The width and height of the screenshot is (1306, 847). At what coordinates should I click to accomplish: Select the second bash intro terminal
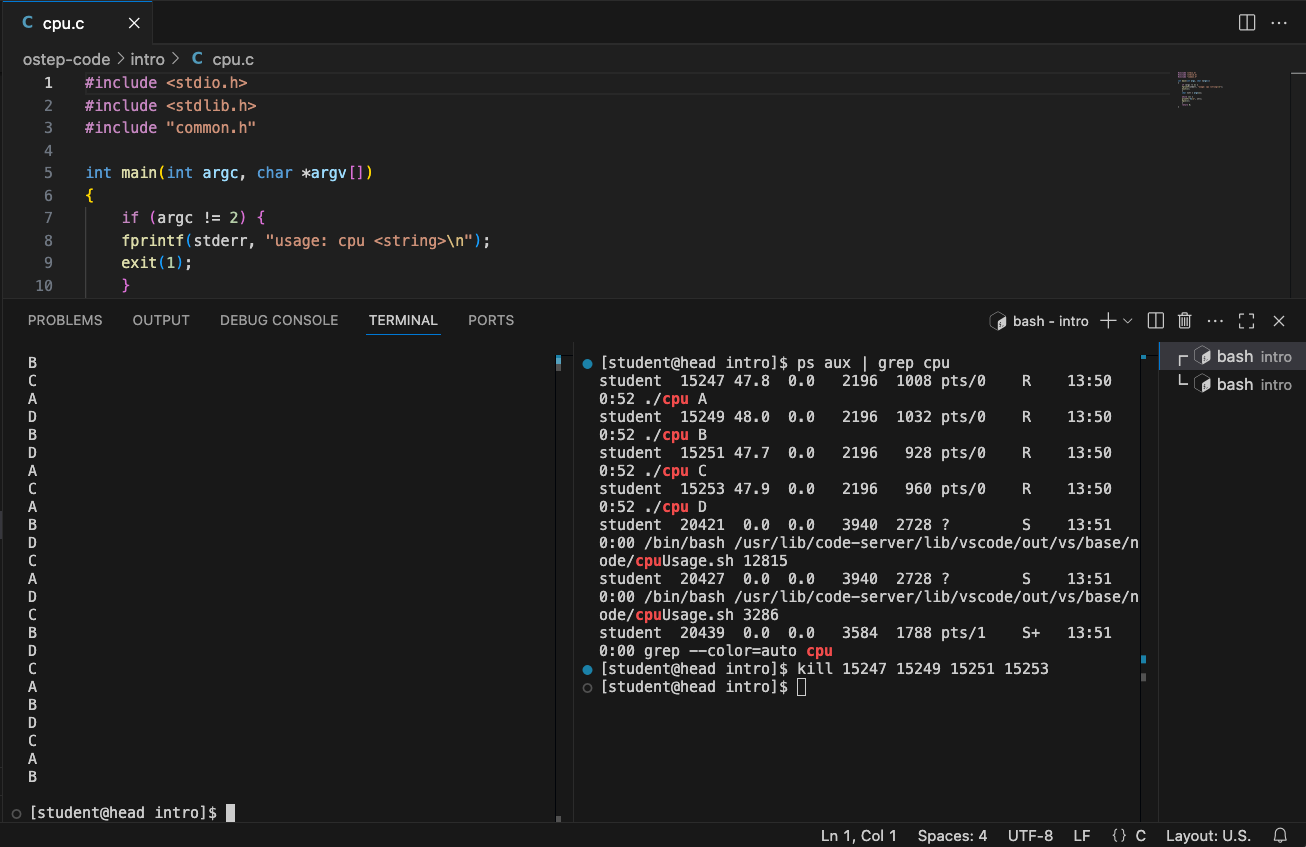(x=1243, y=385)
